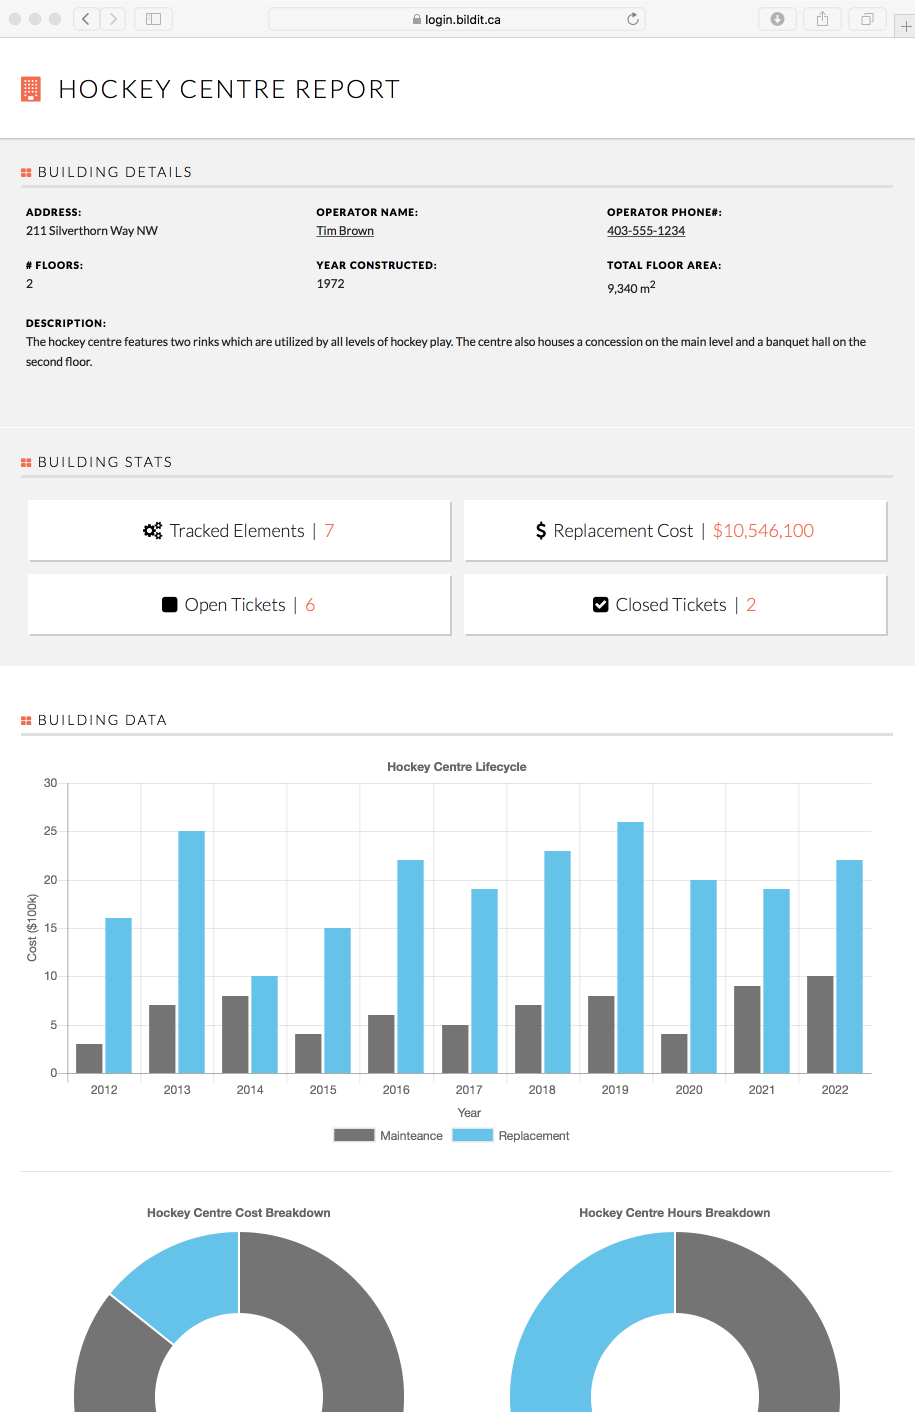Show the tab overview in Safari
915x1412 pixels.
tap(867, 19)
